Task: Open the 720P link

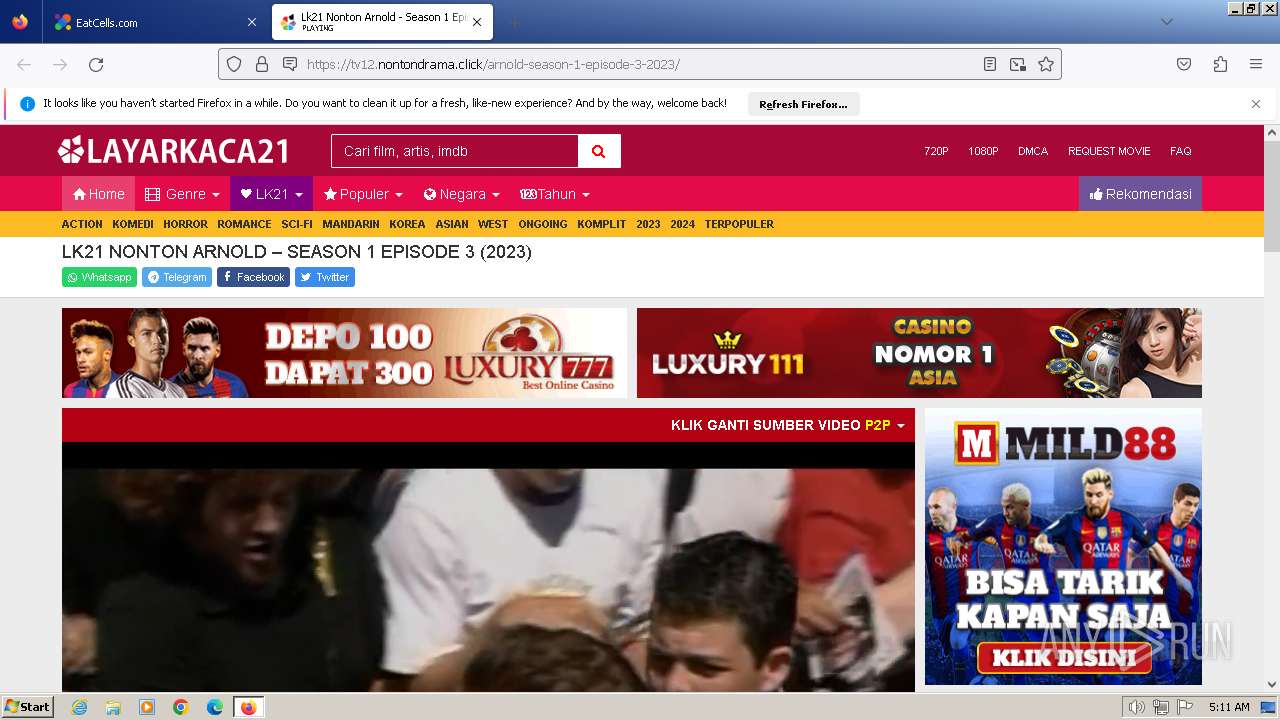Action: tap(936, 151)
